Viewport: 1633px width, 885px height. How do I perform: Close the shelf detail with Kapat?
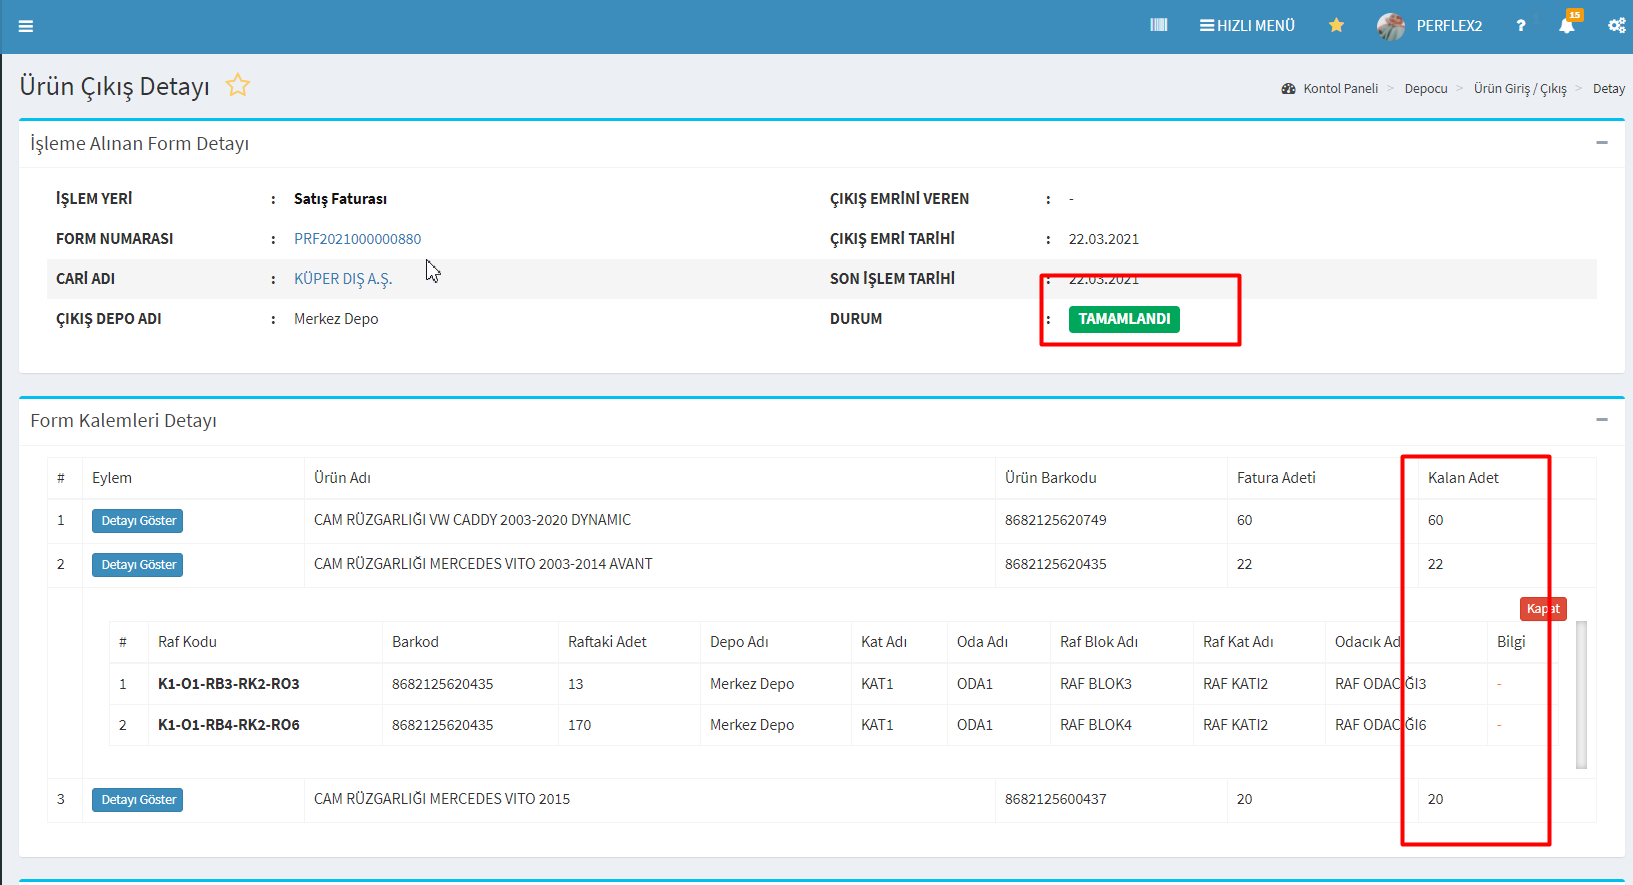pyautogui.click(x=1542, y=609)
